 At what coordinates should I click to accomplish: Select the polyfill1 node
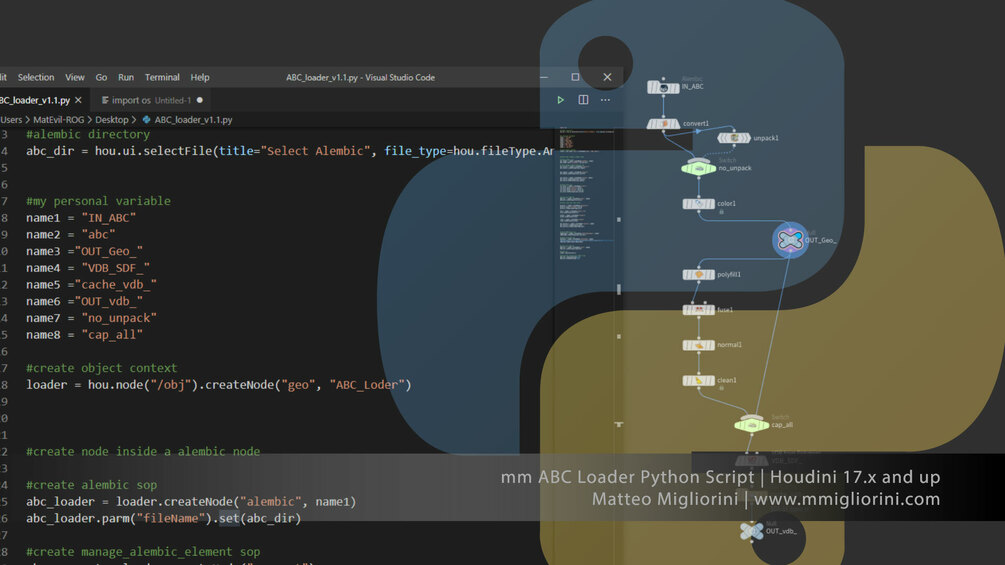coord(699,275)
